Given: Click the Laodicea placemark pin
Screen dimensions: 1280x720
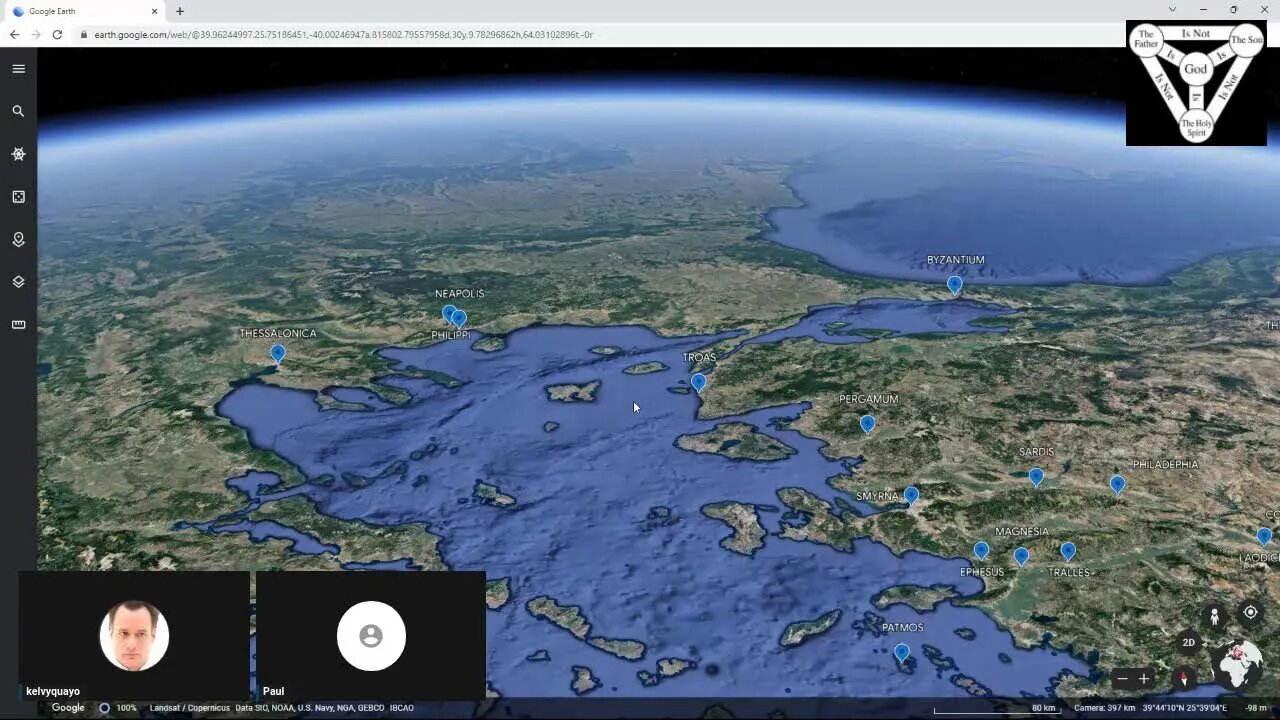Looking at the screenshot, I should coord(1264,536).
